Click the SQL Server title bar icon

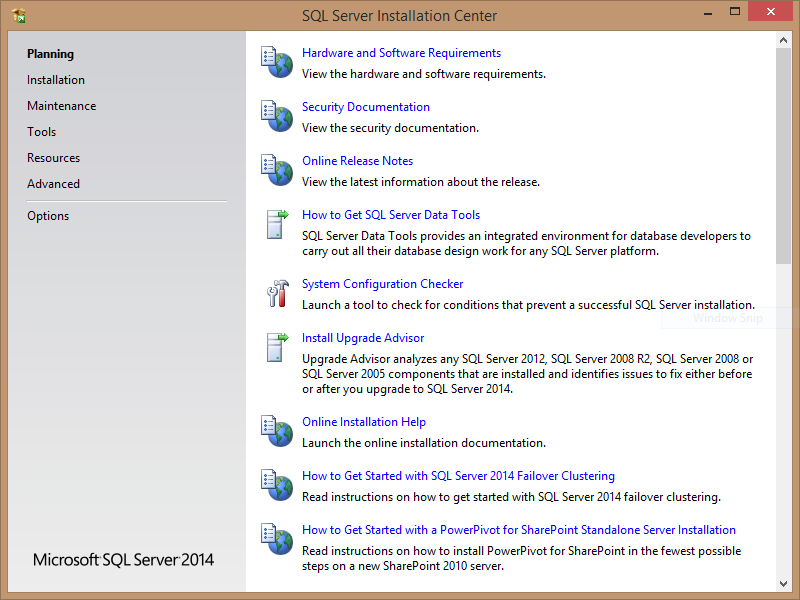(19, 15)
